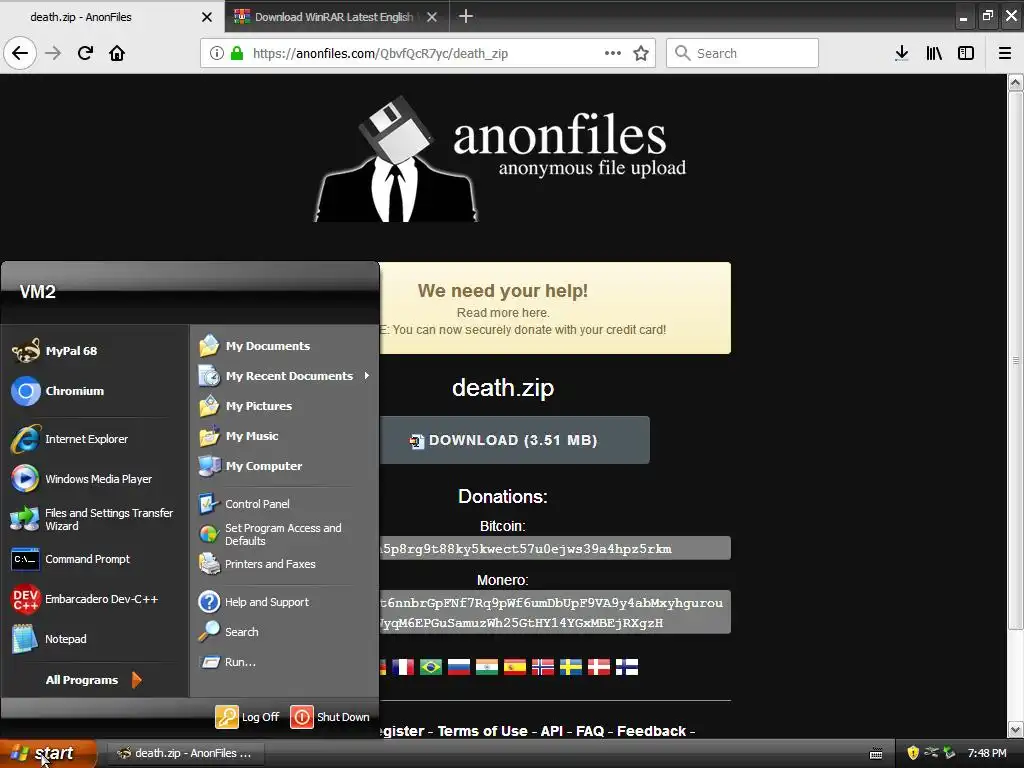
Task: Choose the Swedish flag language
Action: pyautogui.click(x=571, y=667)
